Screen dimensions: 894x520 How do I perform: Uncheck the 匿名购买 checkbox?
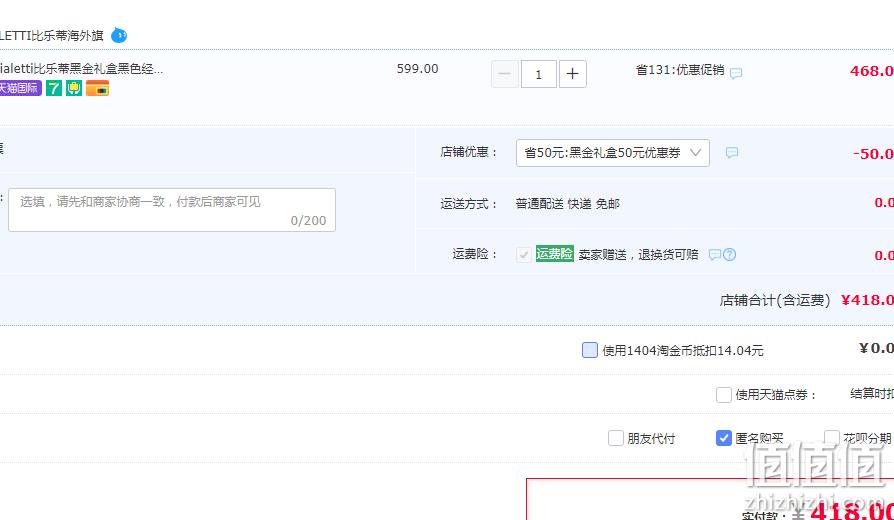pyautogui.click(x=724, y=438)
